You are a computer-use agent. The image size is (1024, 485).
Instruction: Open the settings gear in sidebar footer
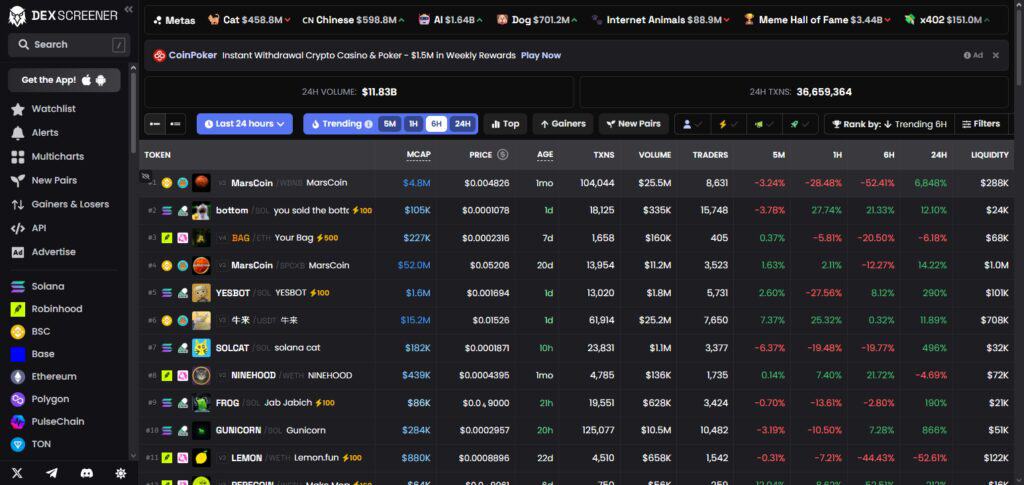[121, 473]
